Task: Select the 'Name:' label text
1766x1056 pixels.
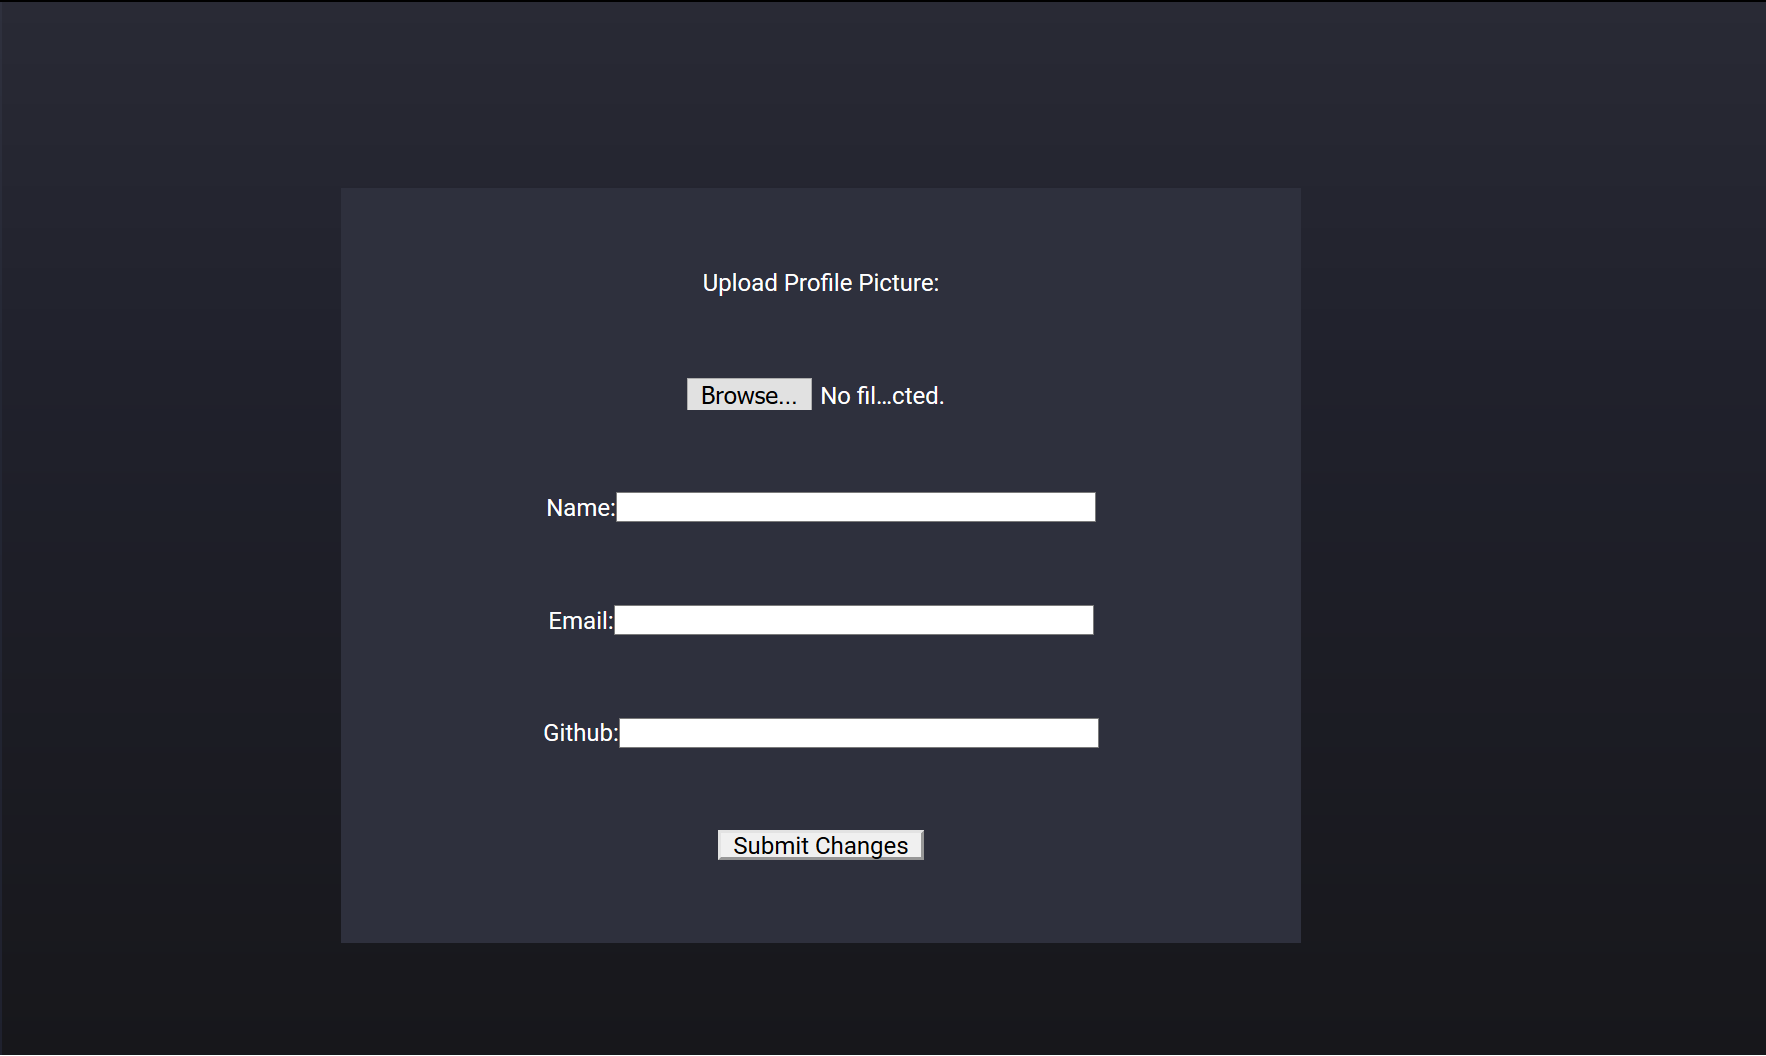Action: tap(581, 508)
